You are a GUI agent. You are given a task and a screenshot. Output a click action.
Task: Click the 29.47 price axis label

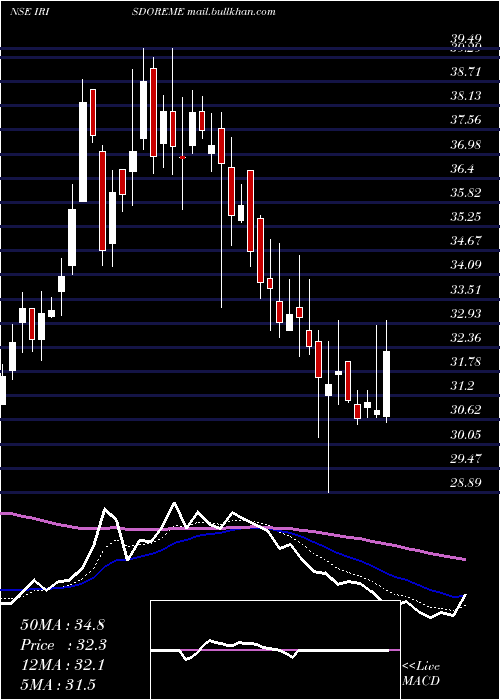466,458
